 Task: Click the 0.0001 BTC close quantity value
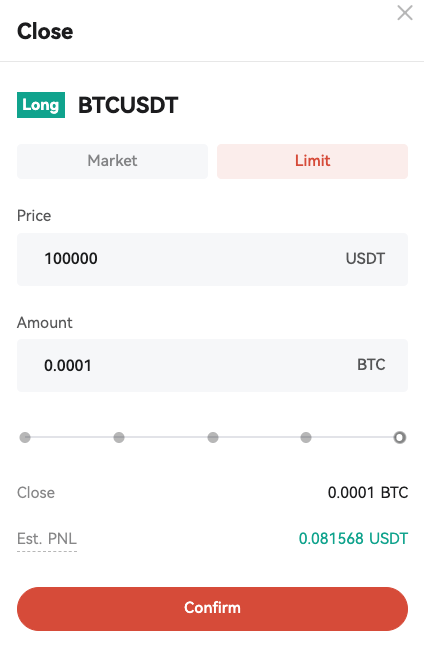coord(368,492)
